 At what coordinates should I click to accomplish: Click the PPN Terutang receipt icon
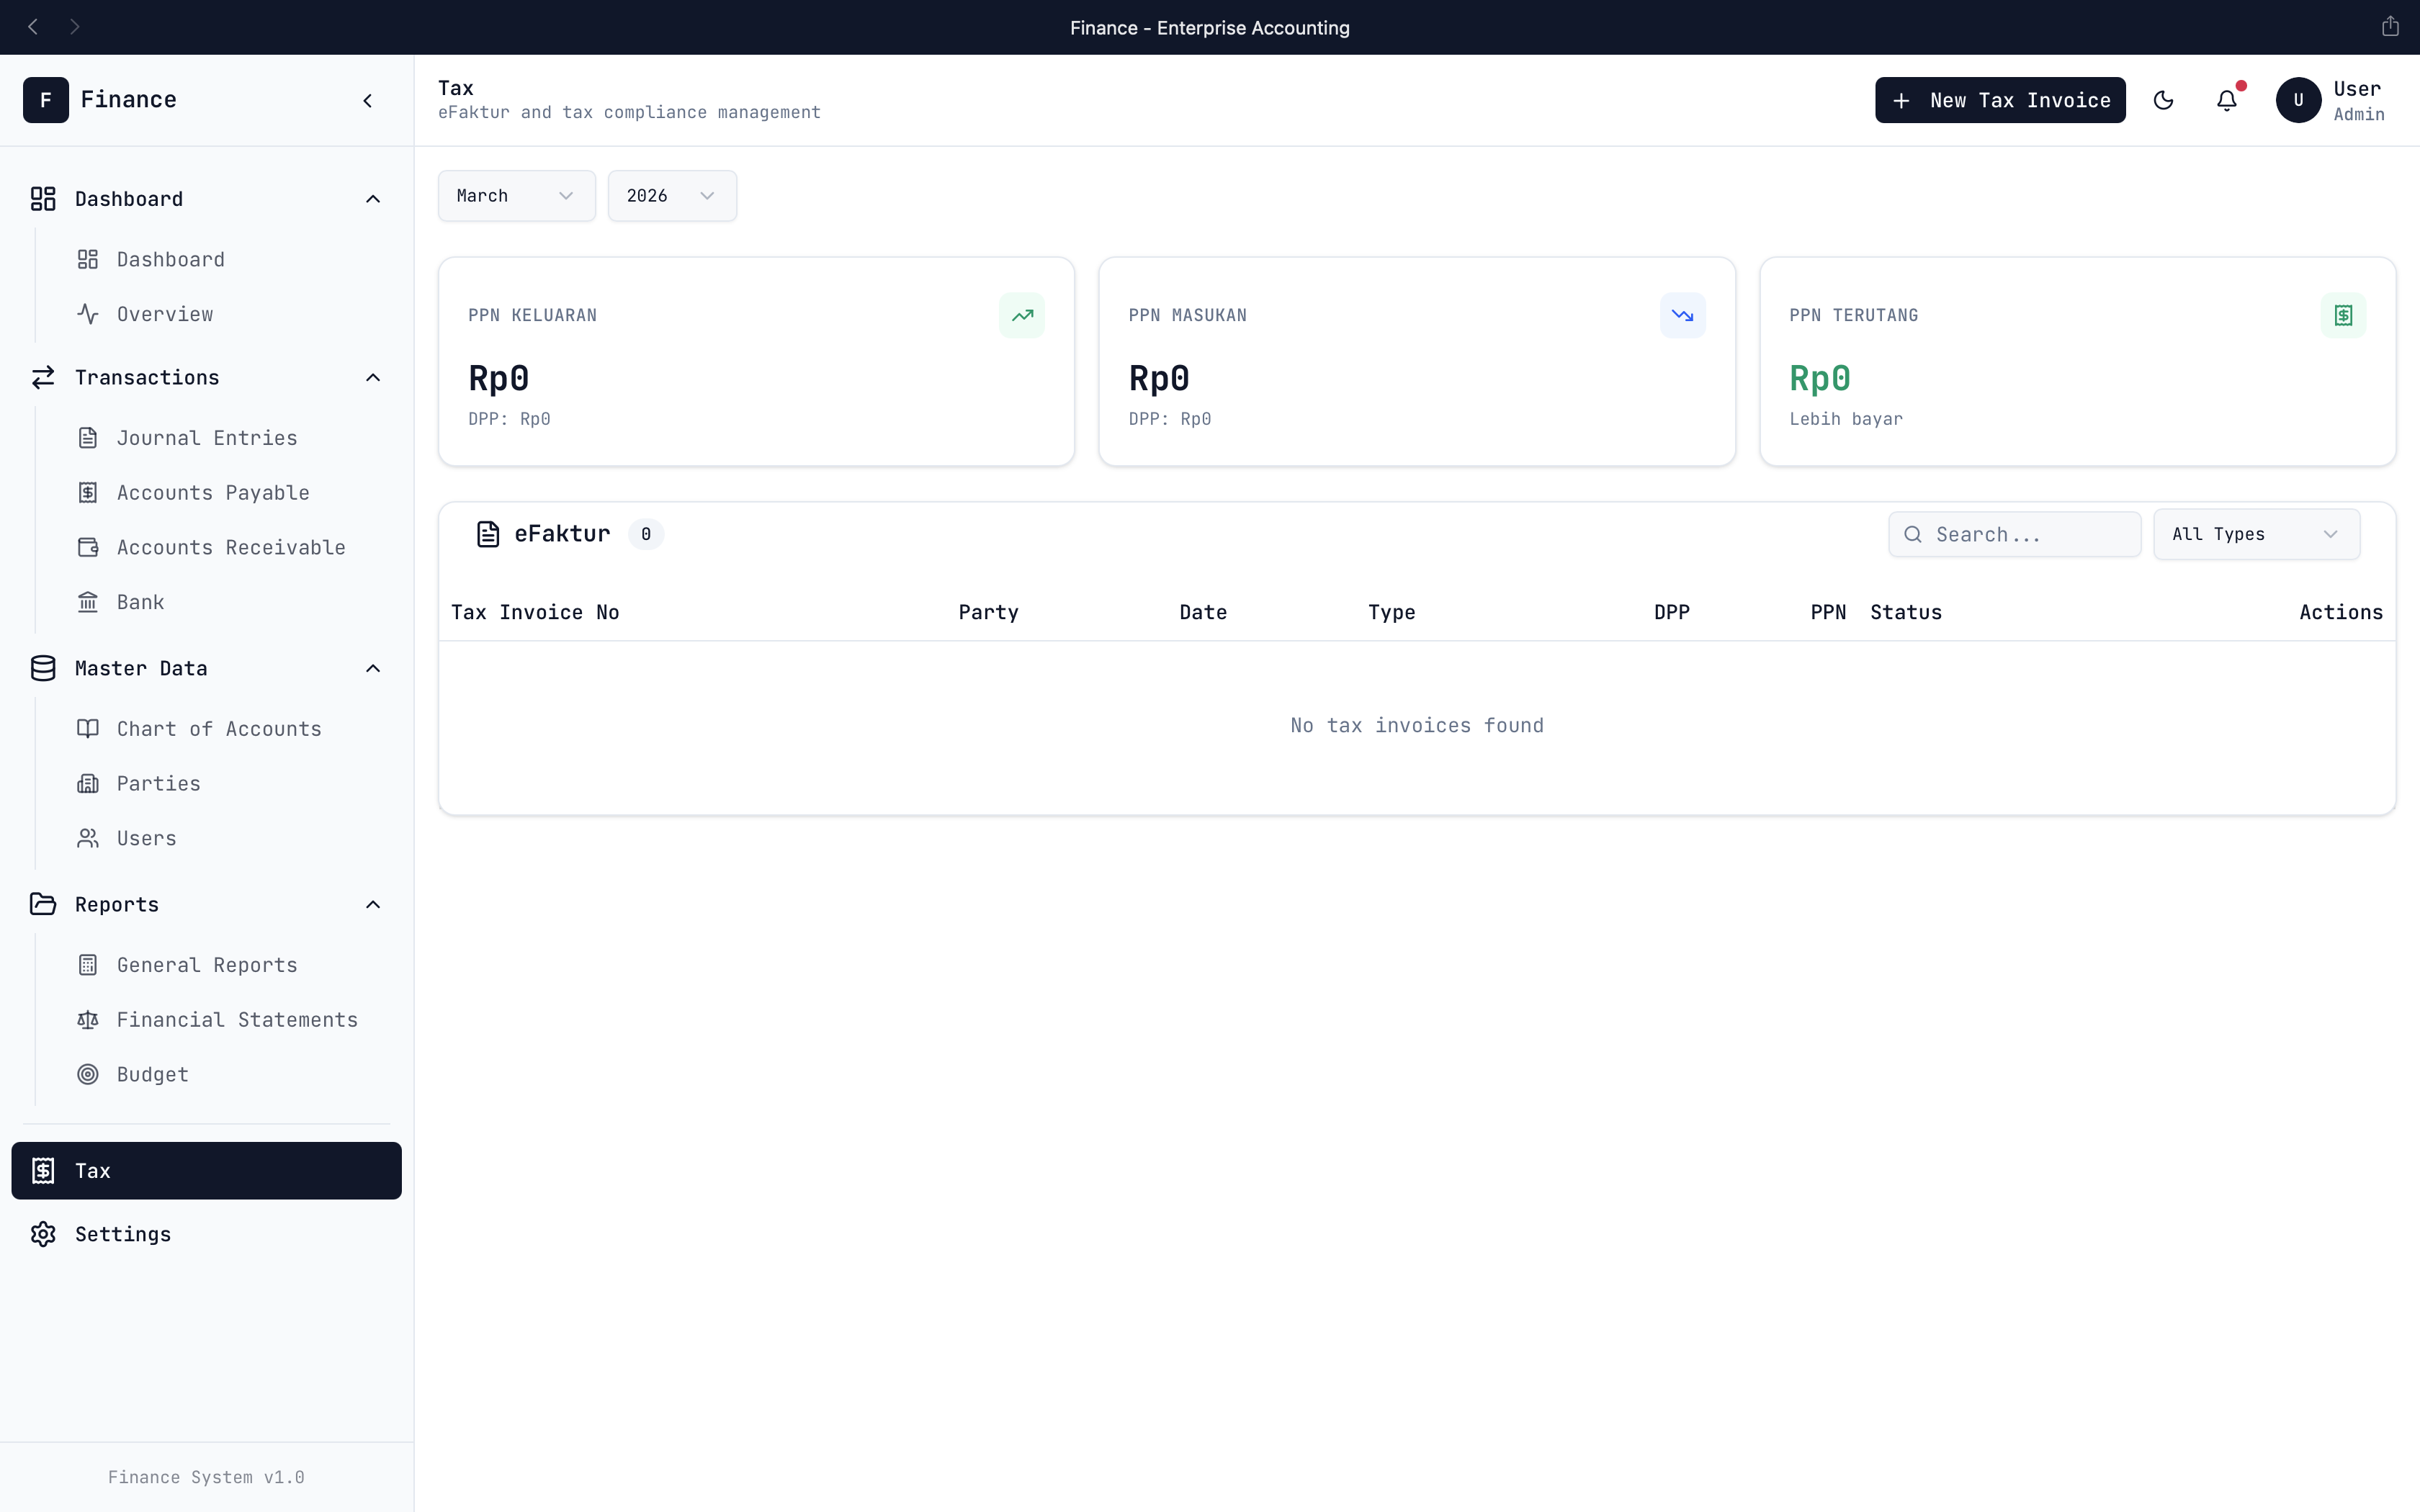(x=2342, y=315)
